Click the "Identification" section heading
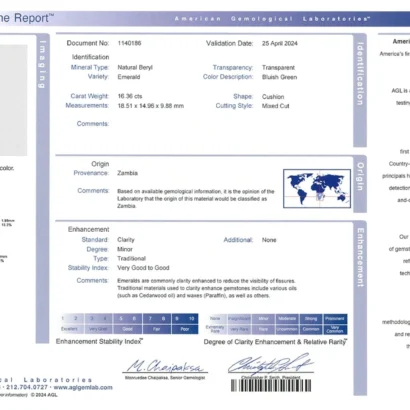The height and width of the screenshot is (410, 410). [x=90, y=57]
